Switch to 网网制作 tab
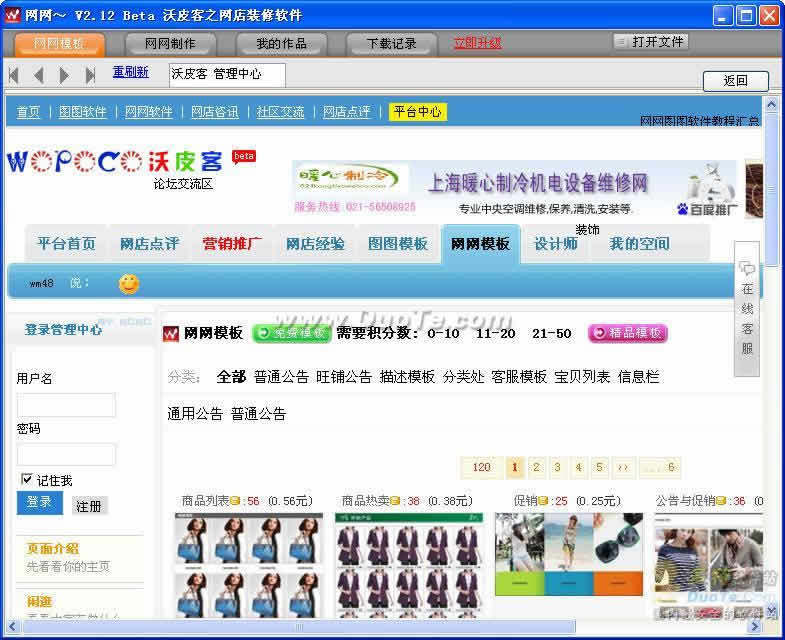 point(170,44)
